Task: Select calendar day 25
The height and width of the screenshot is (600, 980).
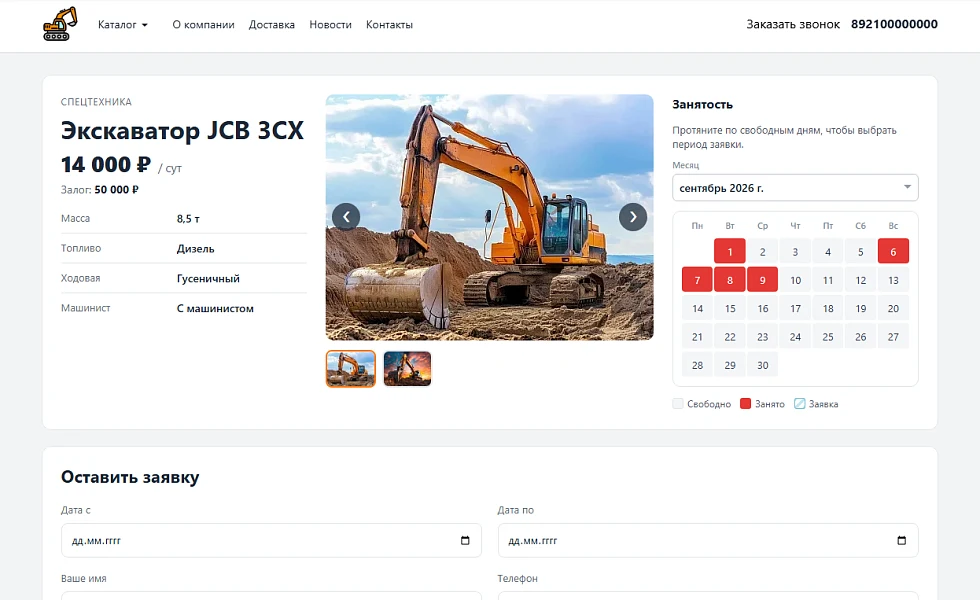Action: click(828, 337)
